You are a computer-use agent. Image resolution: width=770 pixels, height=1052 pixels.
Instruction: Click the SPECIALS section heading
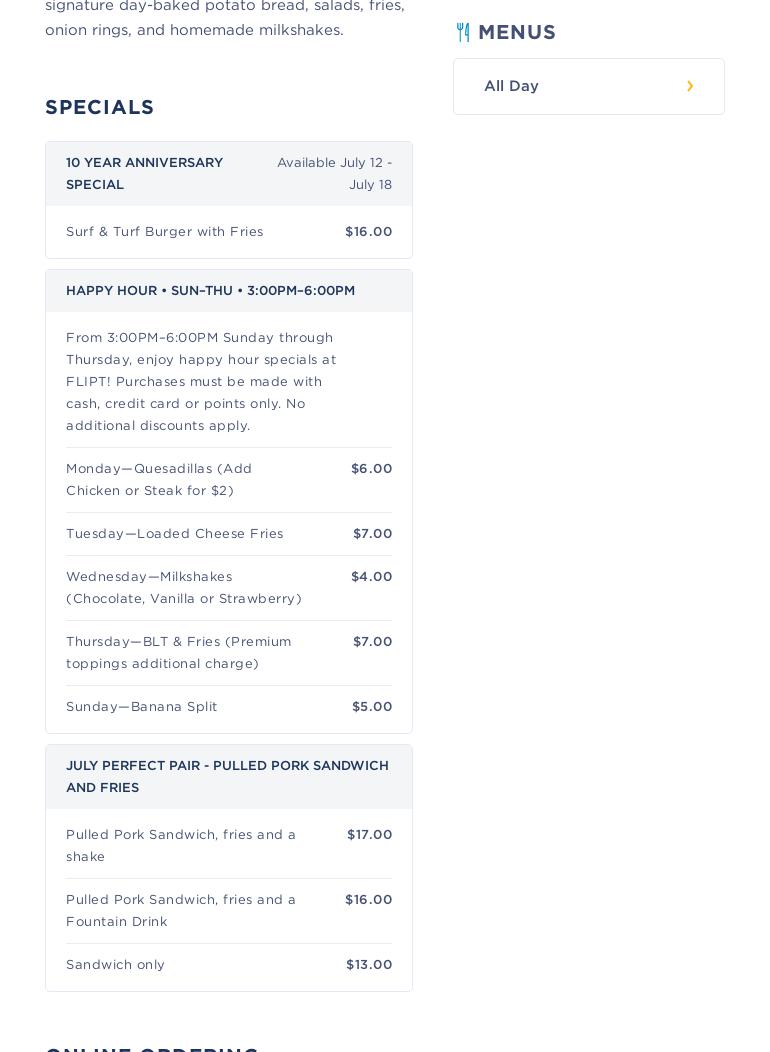100,108
